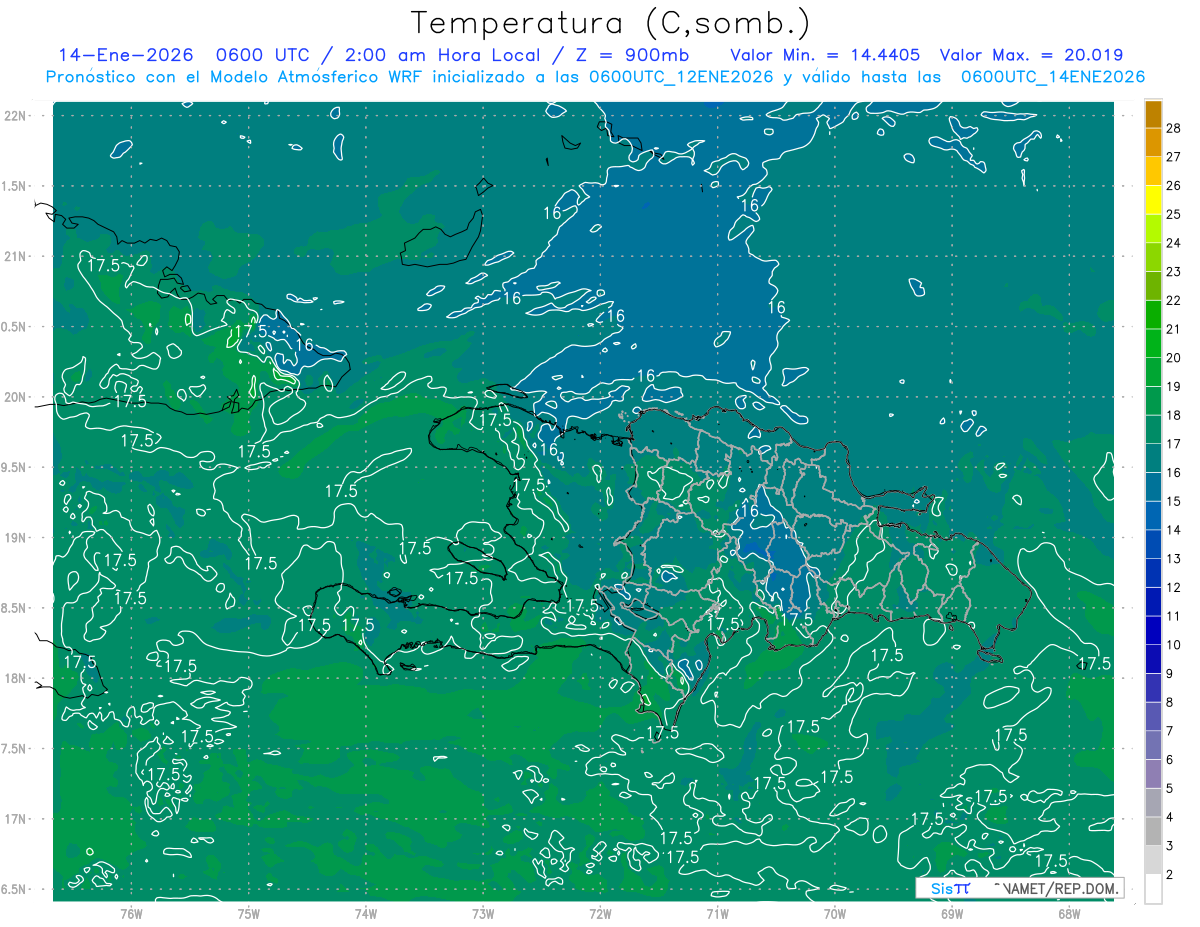Click the 7 label on the color scale
This screenshot has height=927, width=1200.
(x=1169, y=731)
